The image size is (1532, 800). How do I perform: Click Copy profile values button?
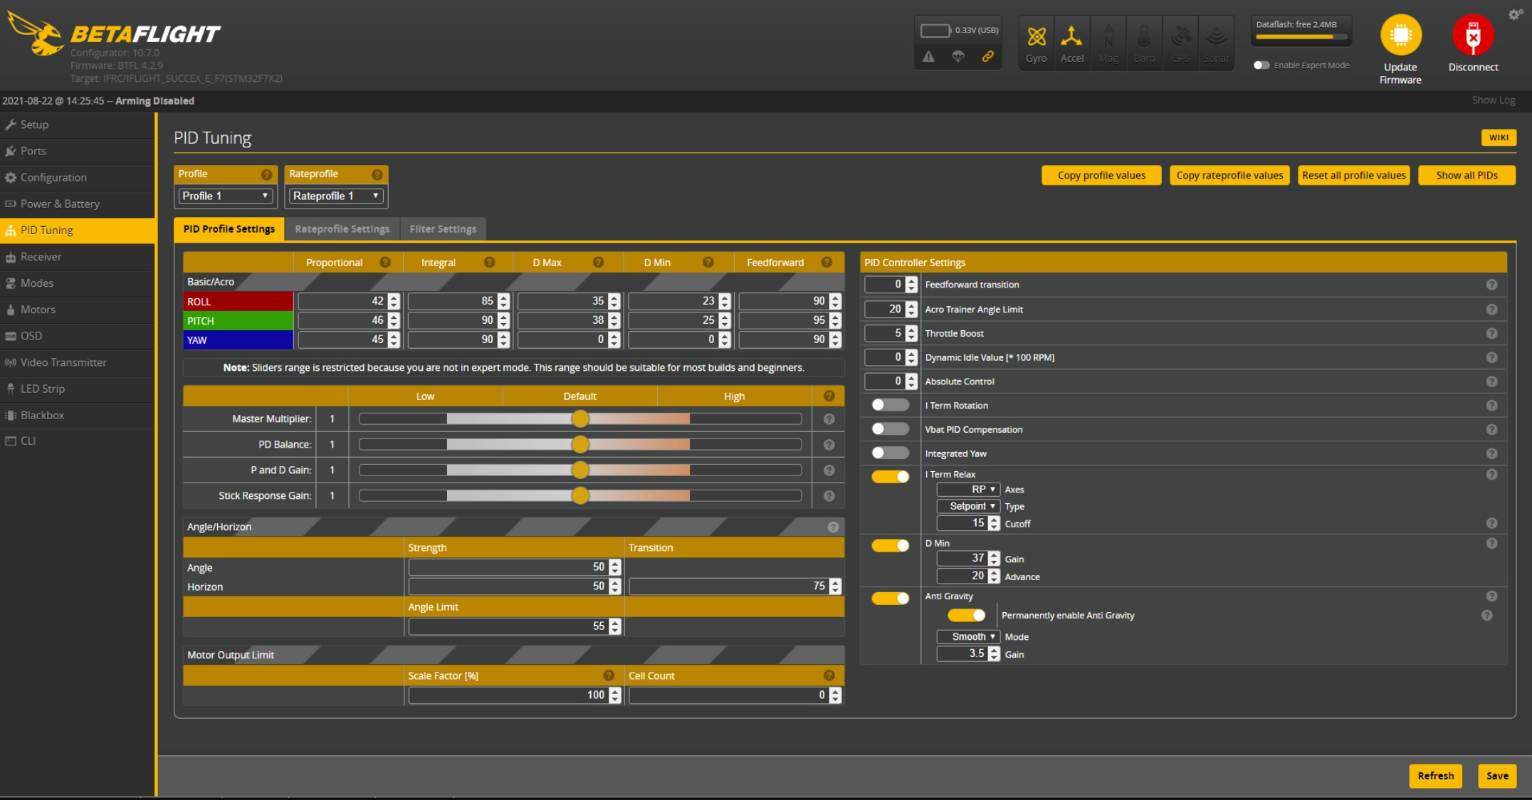pos(1101,175)
